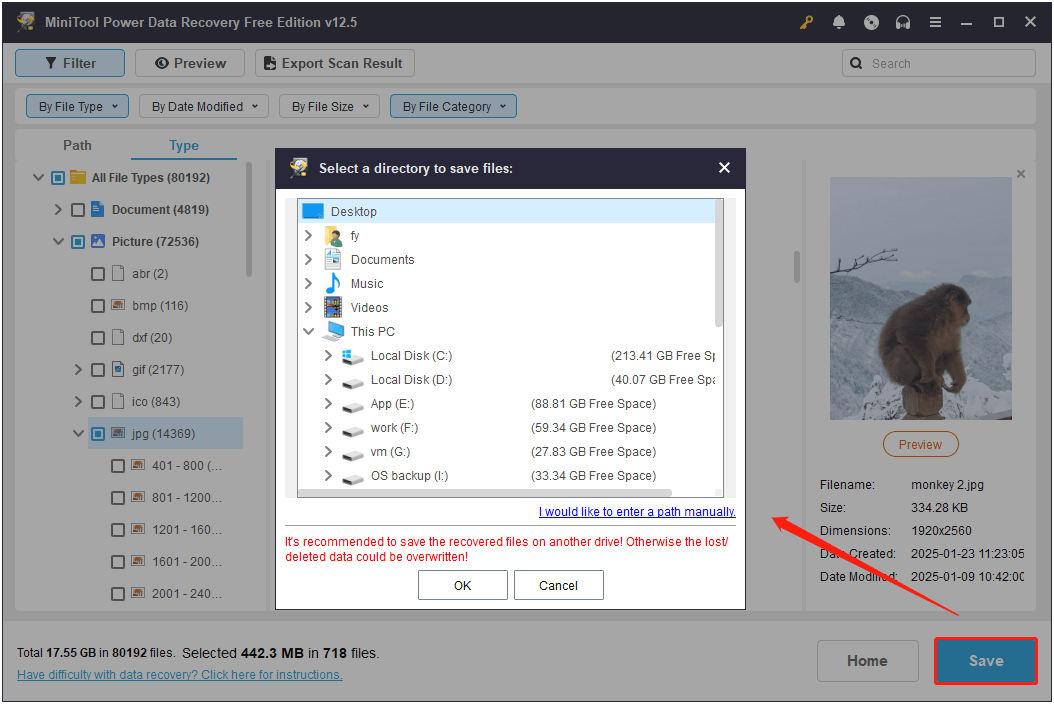The image size is (1054, 705).
Task: Click the Preview toolbar button
Action: [x=190, y=63]
